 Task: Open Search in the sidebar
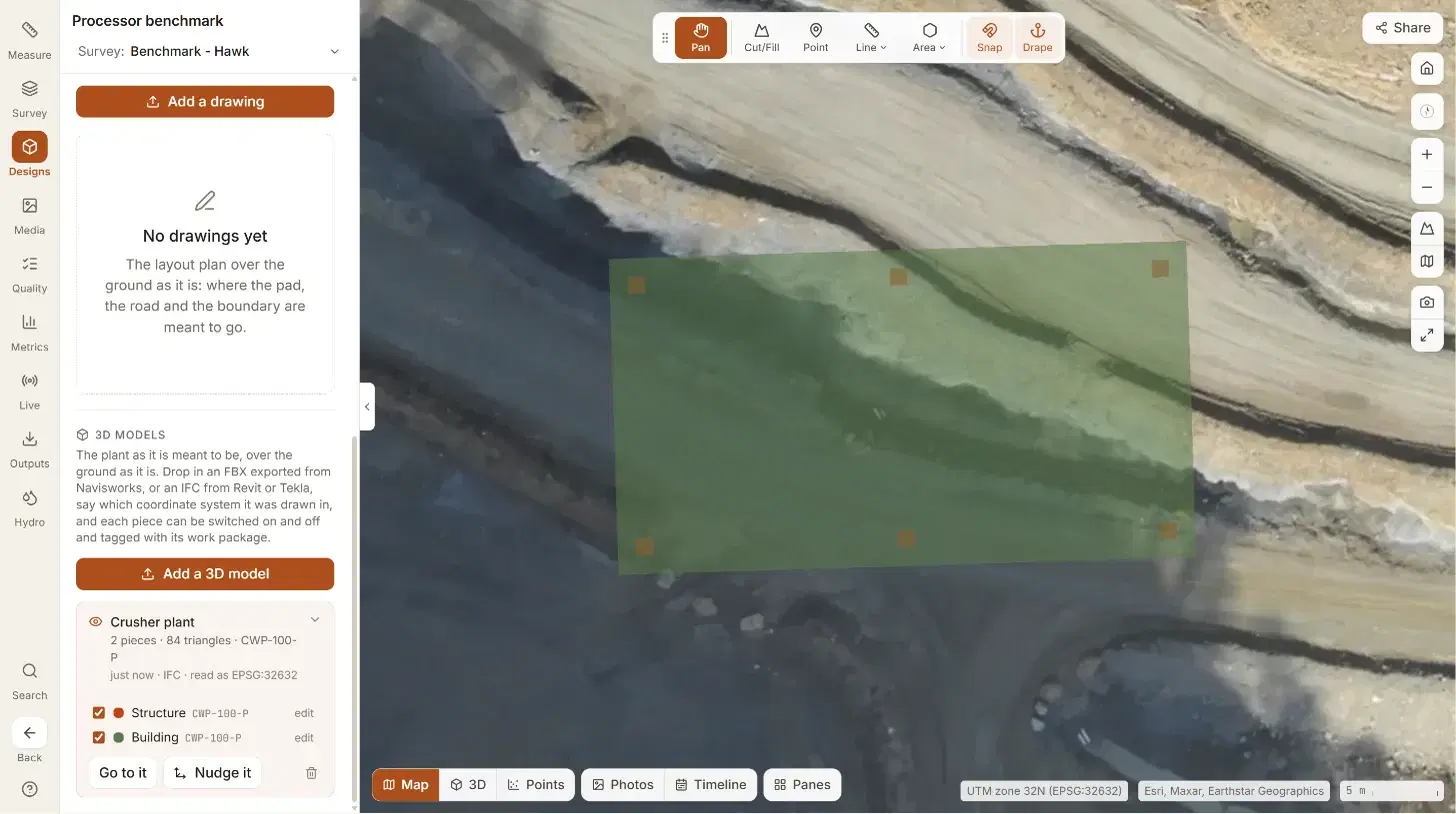point(29,680)
